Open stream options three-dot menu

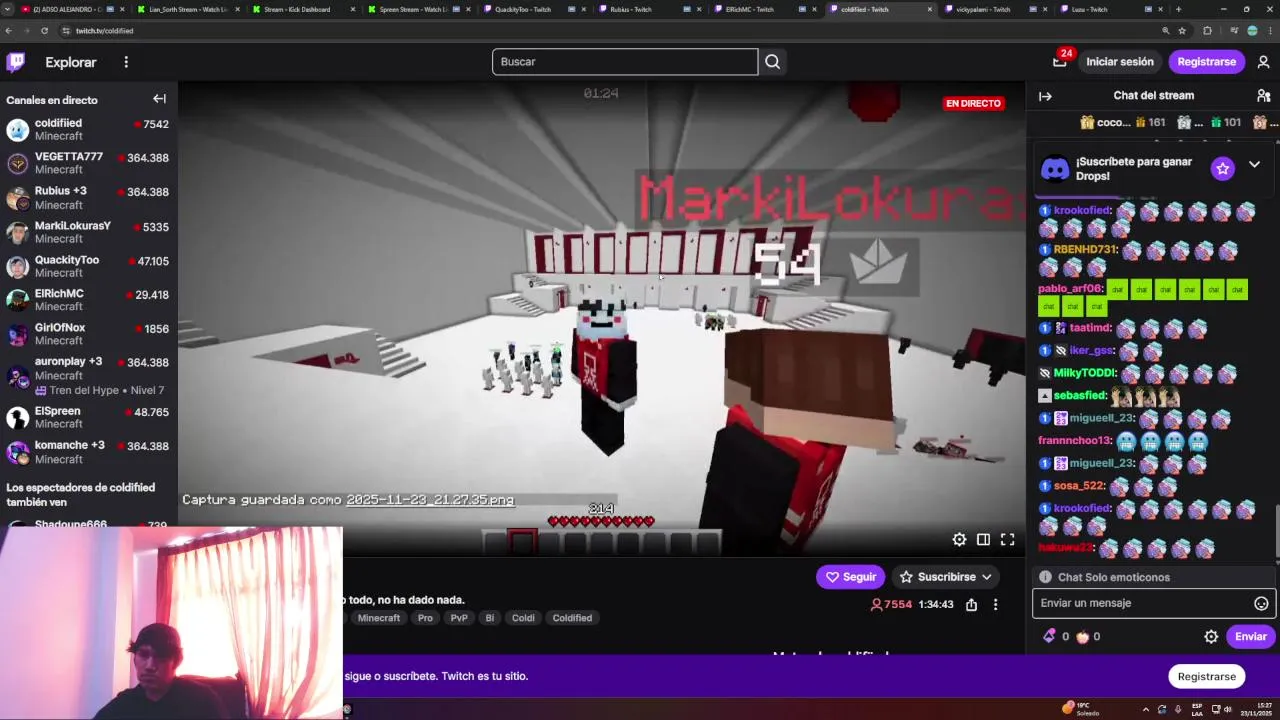(x=995, y=605)
